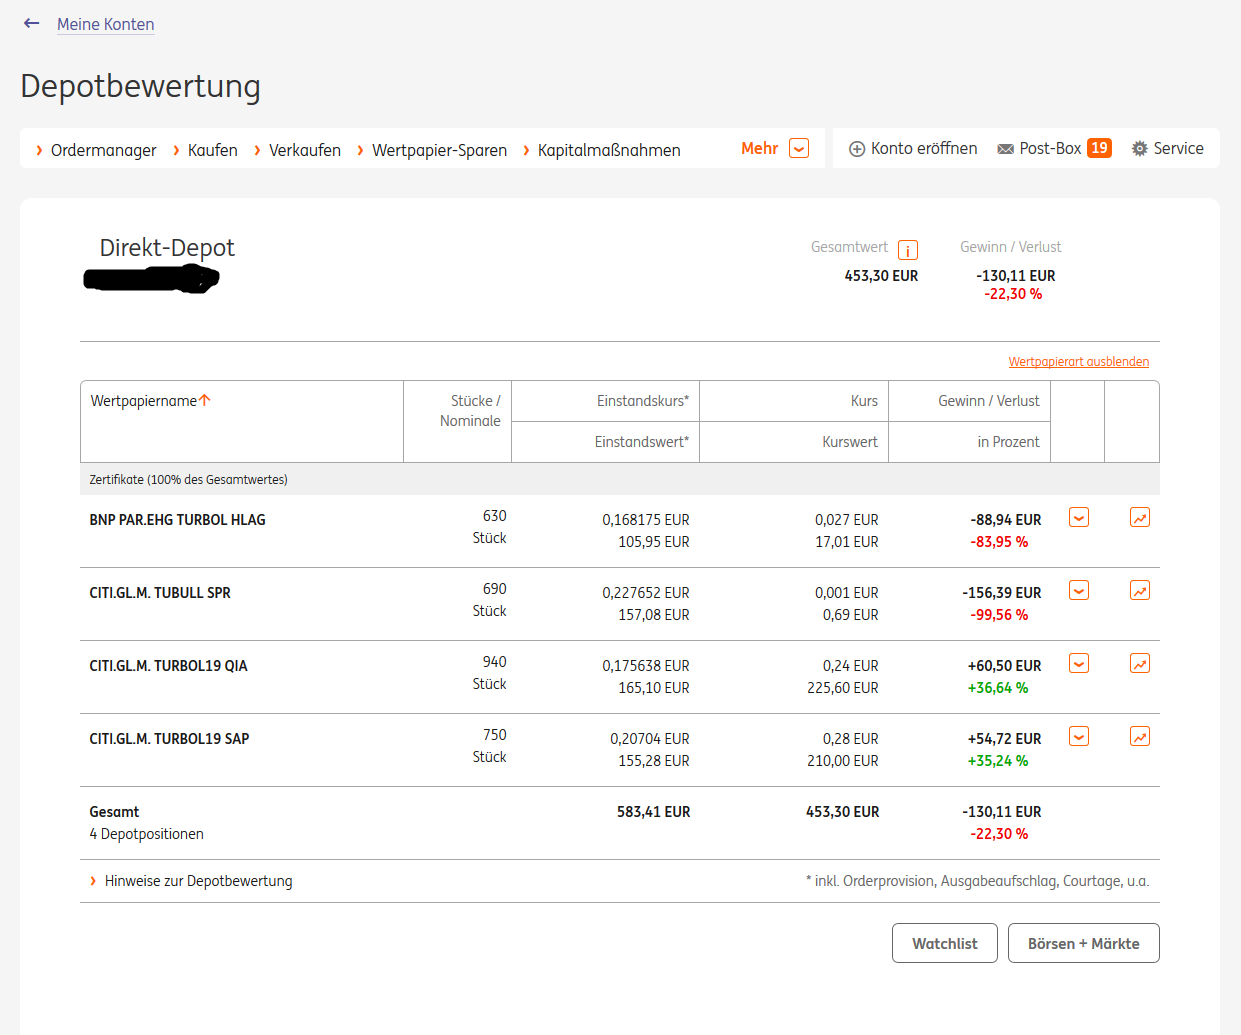Expand actions dropdown for CITI.GL.M. TURBOL19 QIA
The width and height of the screenshot is (1241, 1035).
coord(1079,664)
